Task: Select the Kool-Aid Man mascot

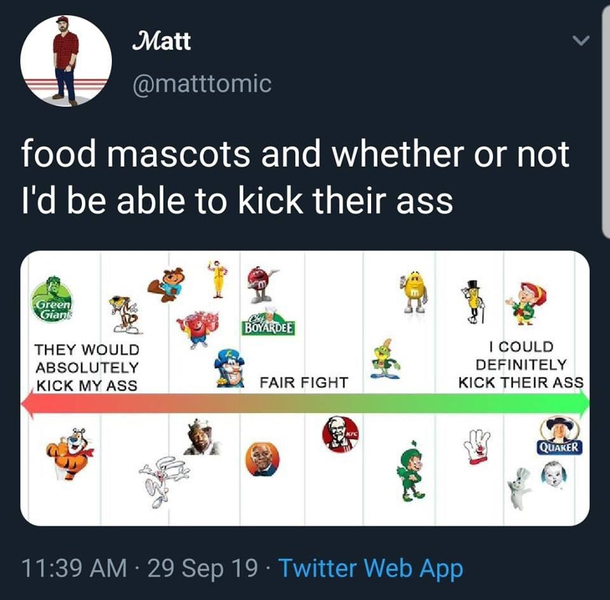Action: coord(197,329)
